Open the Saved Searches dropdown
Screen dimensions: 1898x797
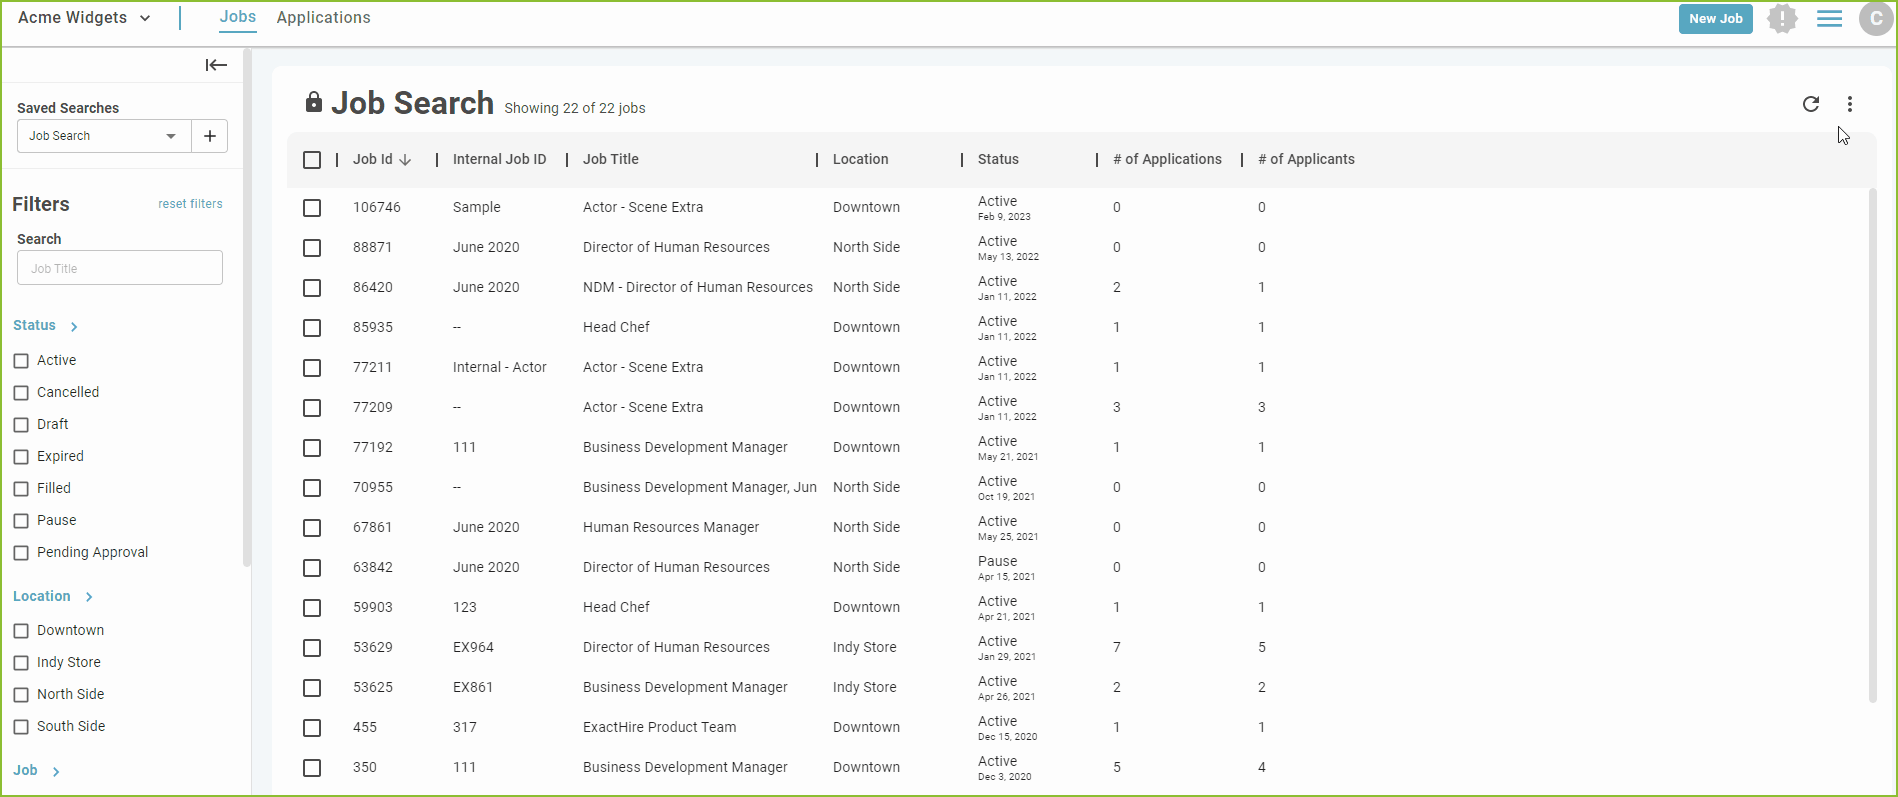(x=103, y=136)
